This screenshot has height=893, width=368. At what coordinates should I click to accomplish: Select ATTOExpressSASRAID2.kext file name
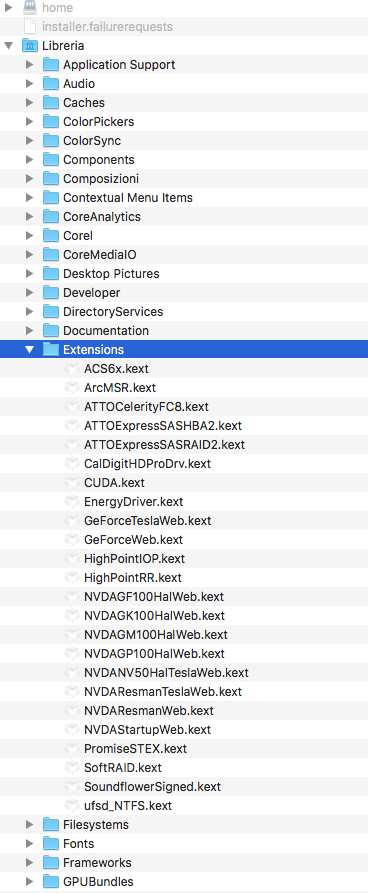pyautogui.click(x=165, y=445)
